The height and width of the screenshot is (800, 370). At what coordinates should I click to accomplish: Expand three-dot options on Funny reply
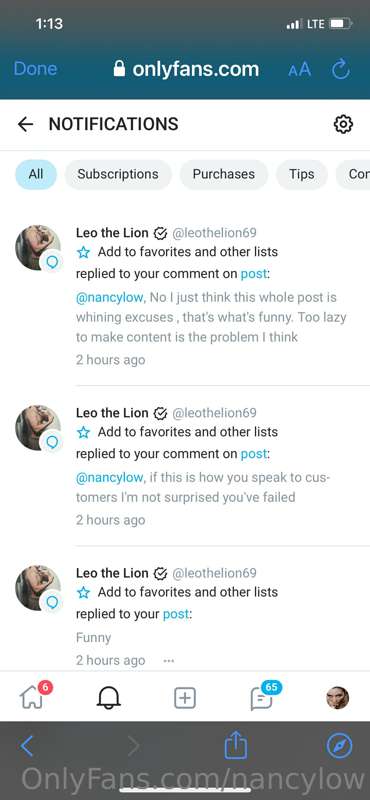(x=168, y=661)
